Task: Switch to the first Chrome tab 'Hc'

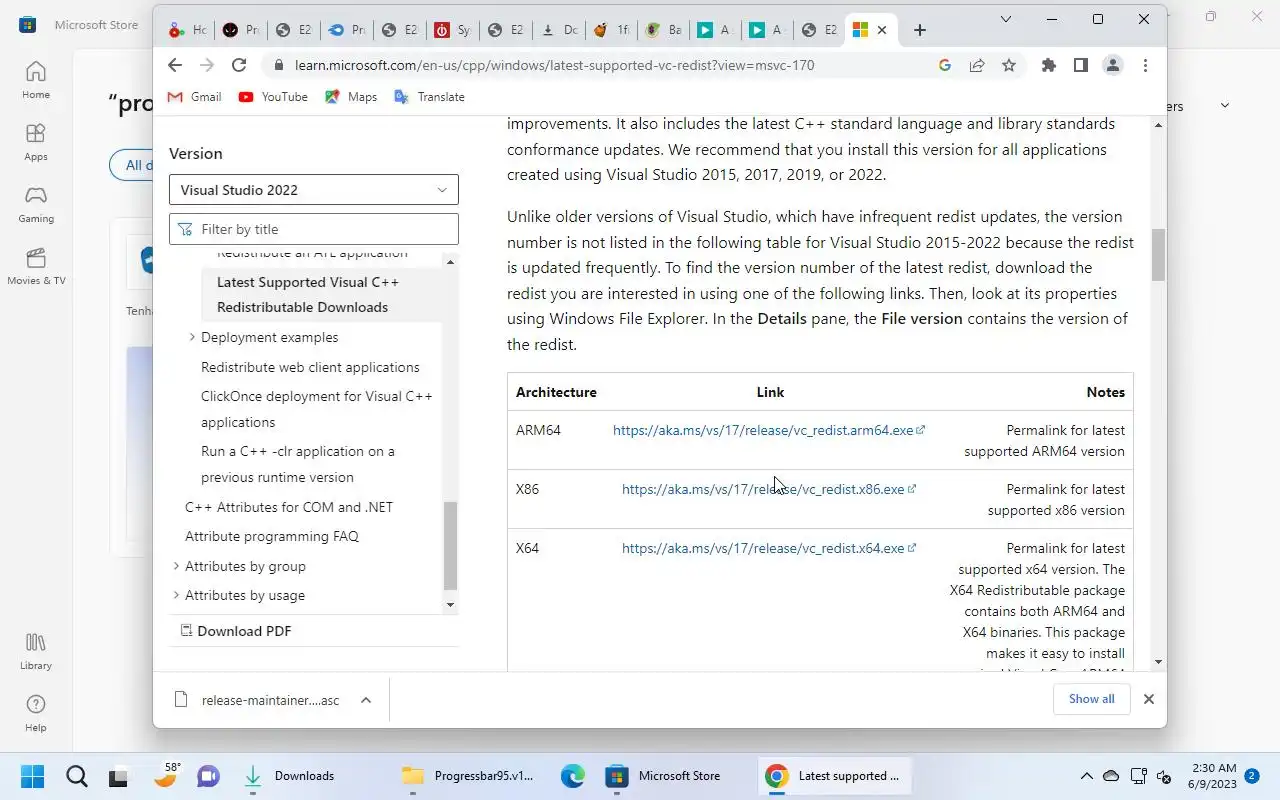Action: pos(187,30)
